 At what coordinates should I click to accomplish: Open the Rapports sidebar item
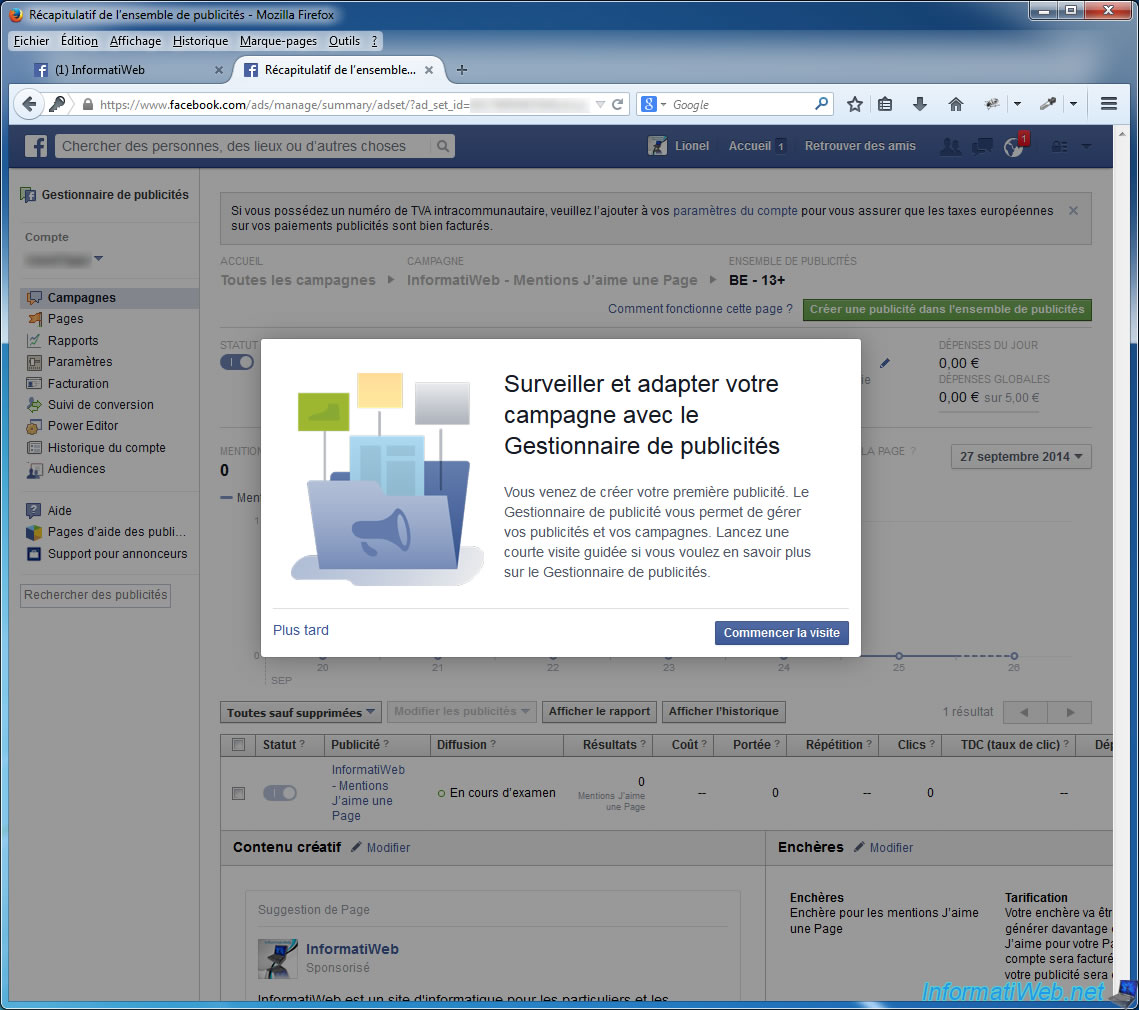point(73,340)
